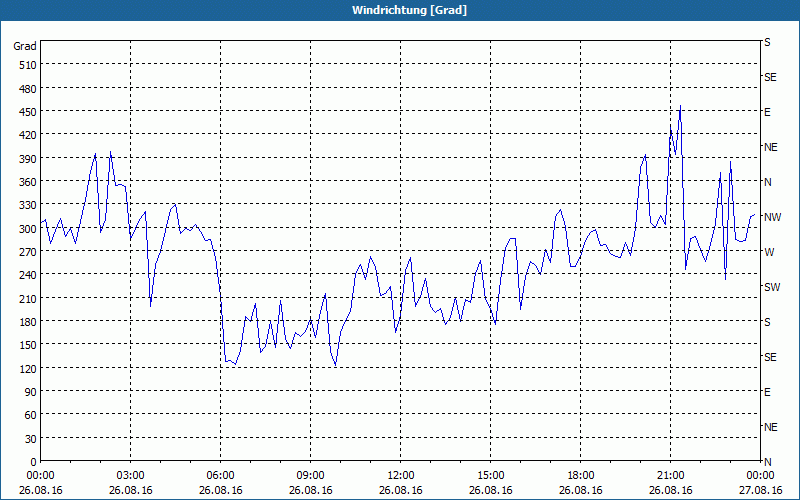Click the 300 y-axis tick label
This screenshot has width=800, height=500.
28,229
